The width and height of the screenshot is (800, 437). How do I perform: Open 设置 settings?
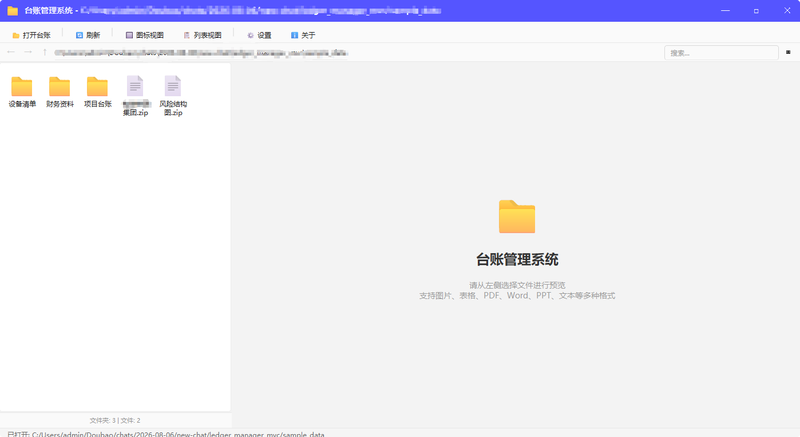(x=259, y=35)
